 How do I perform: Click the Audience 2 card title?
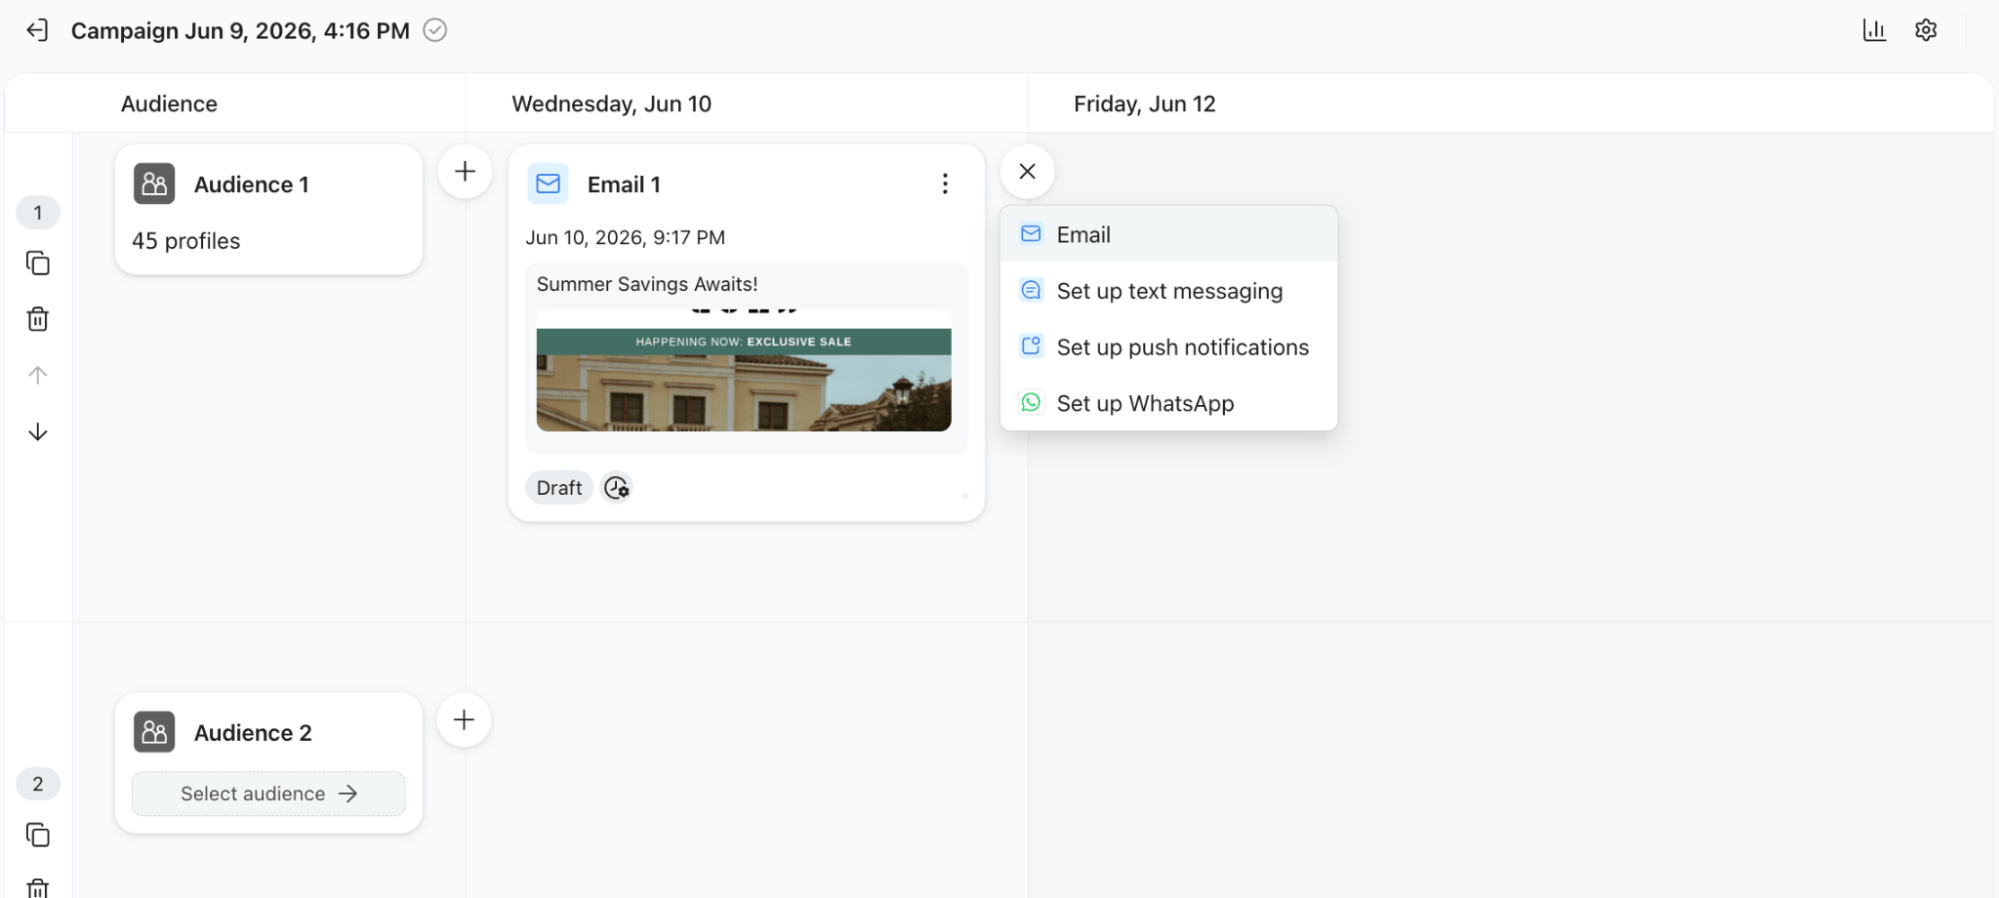coord(253,733)
